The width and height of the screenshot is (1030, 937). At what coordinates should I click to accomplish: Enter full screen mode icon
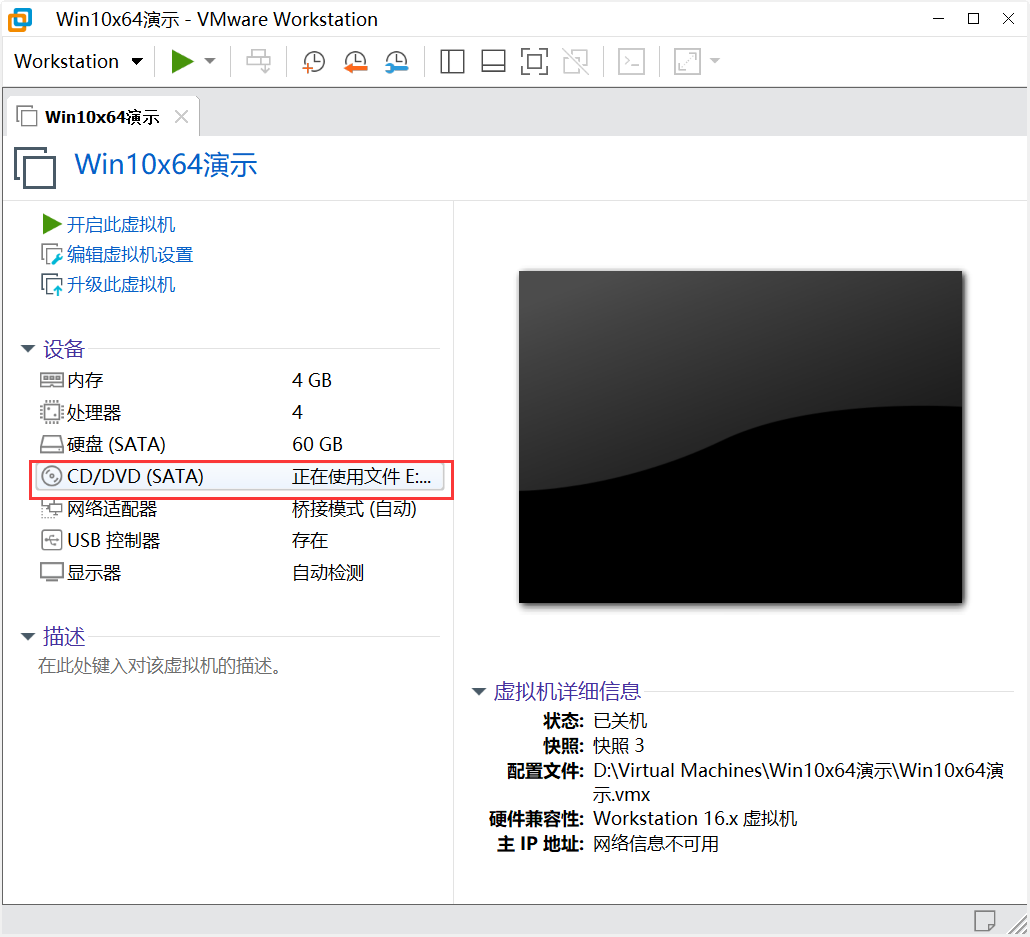coord(534,62)
